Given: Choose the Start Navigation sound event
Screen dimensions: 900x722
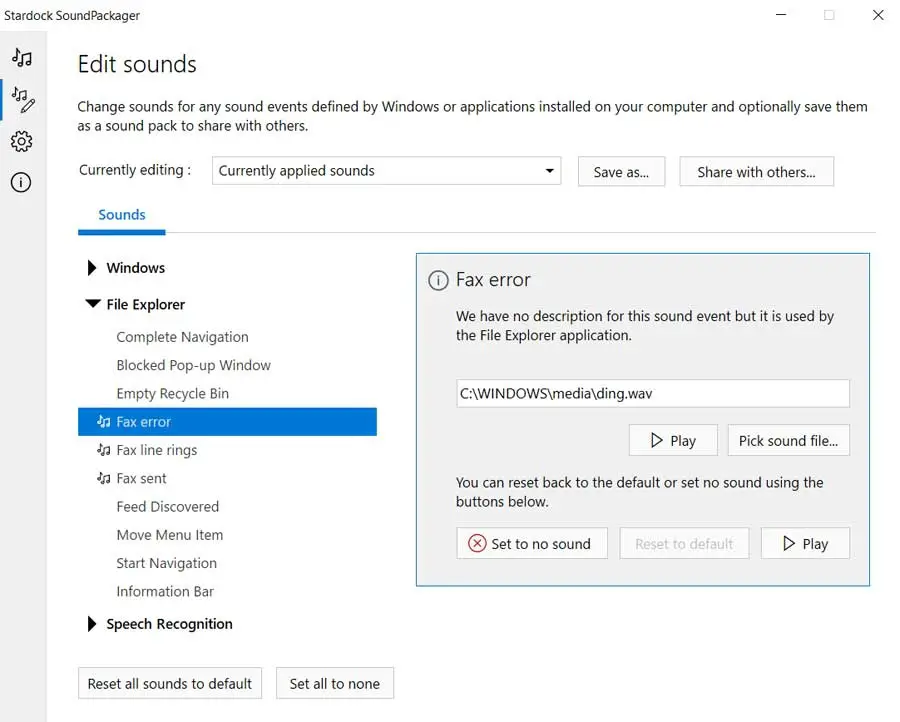Looking at the screenshot, I should coord(166,563).
